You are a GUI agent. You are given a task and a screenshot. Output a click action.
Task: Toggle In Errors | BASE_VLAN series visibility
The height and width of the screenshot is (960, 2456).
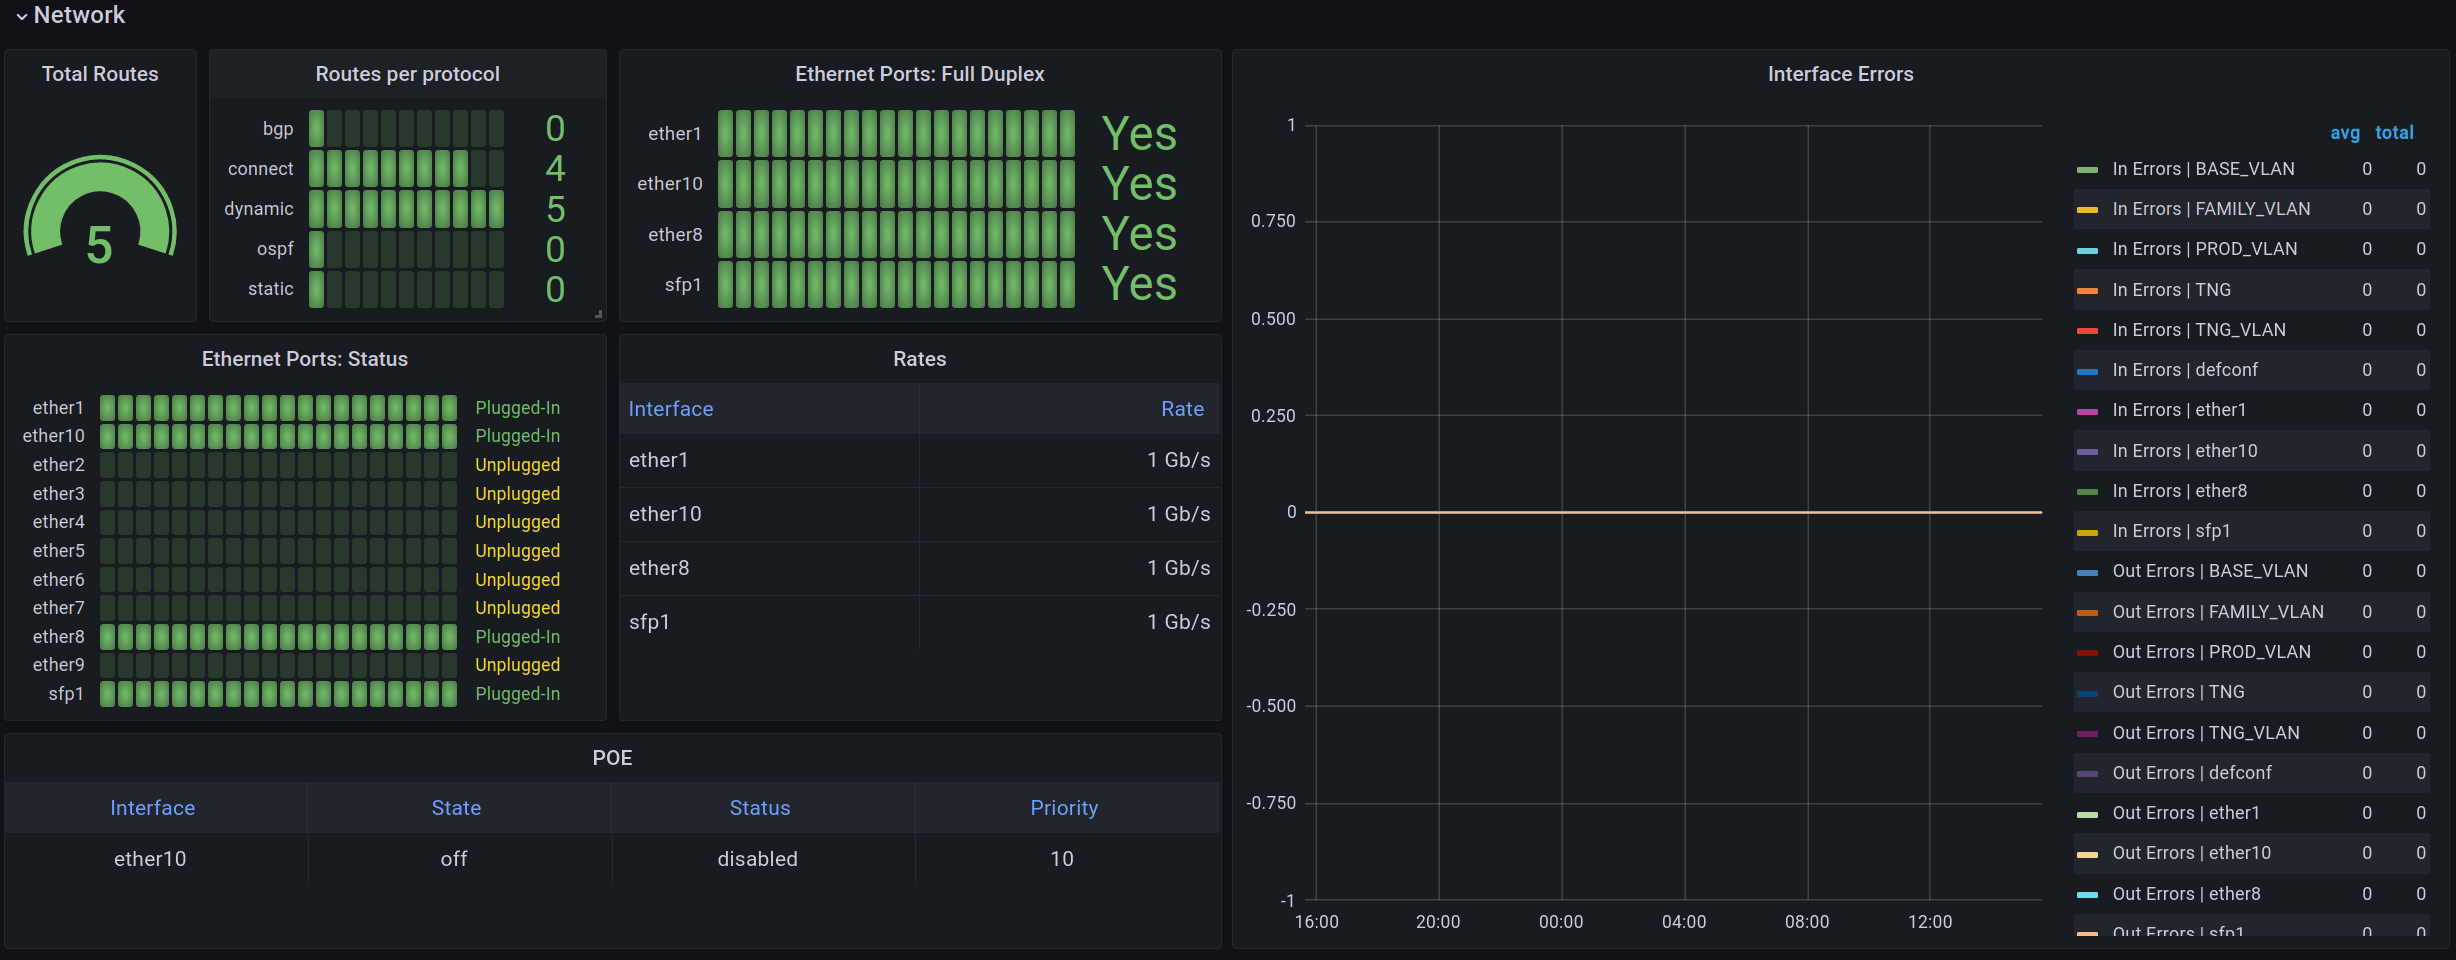point(2203,169)
